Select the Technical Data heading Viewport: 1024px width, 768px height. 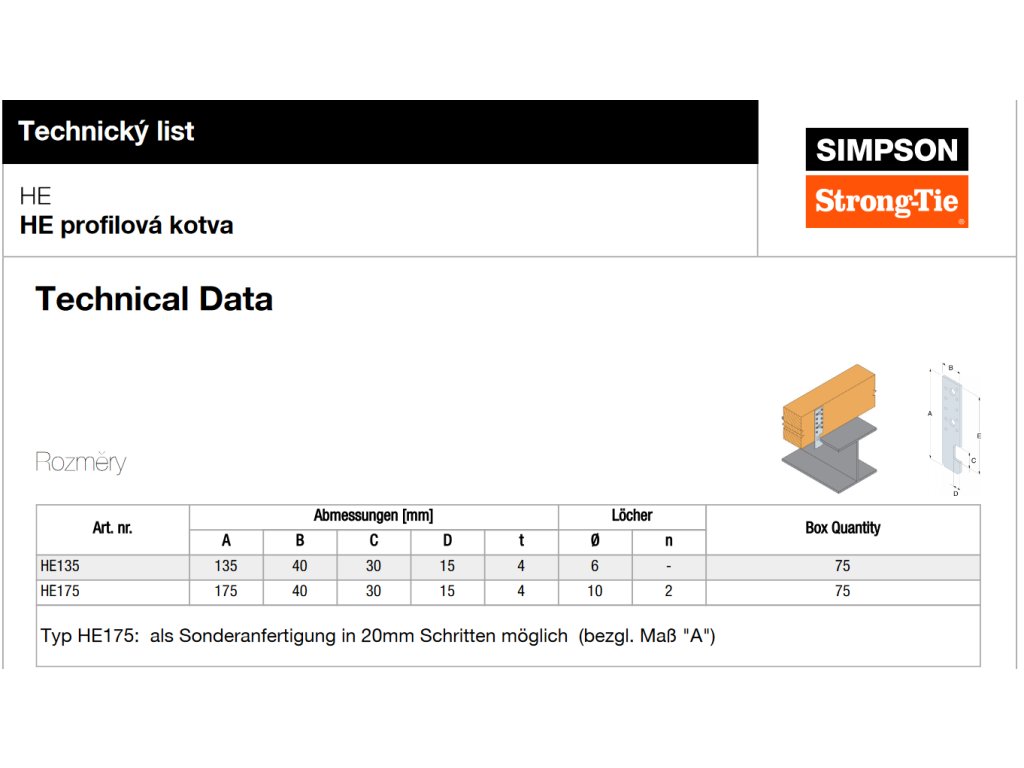pyautogui.click(x=154, y=299)
